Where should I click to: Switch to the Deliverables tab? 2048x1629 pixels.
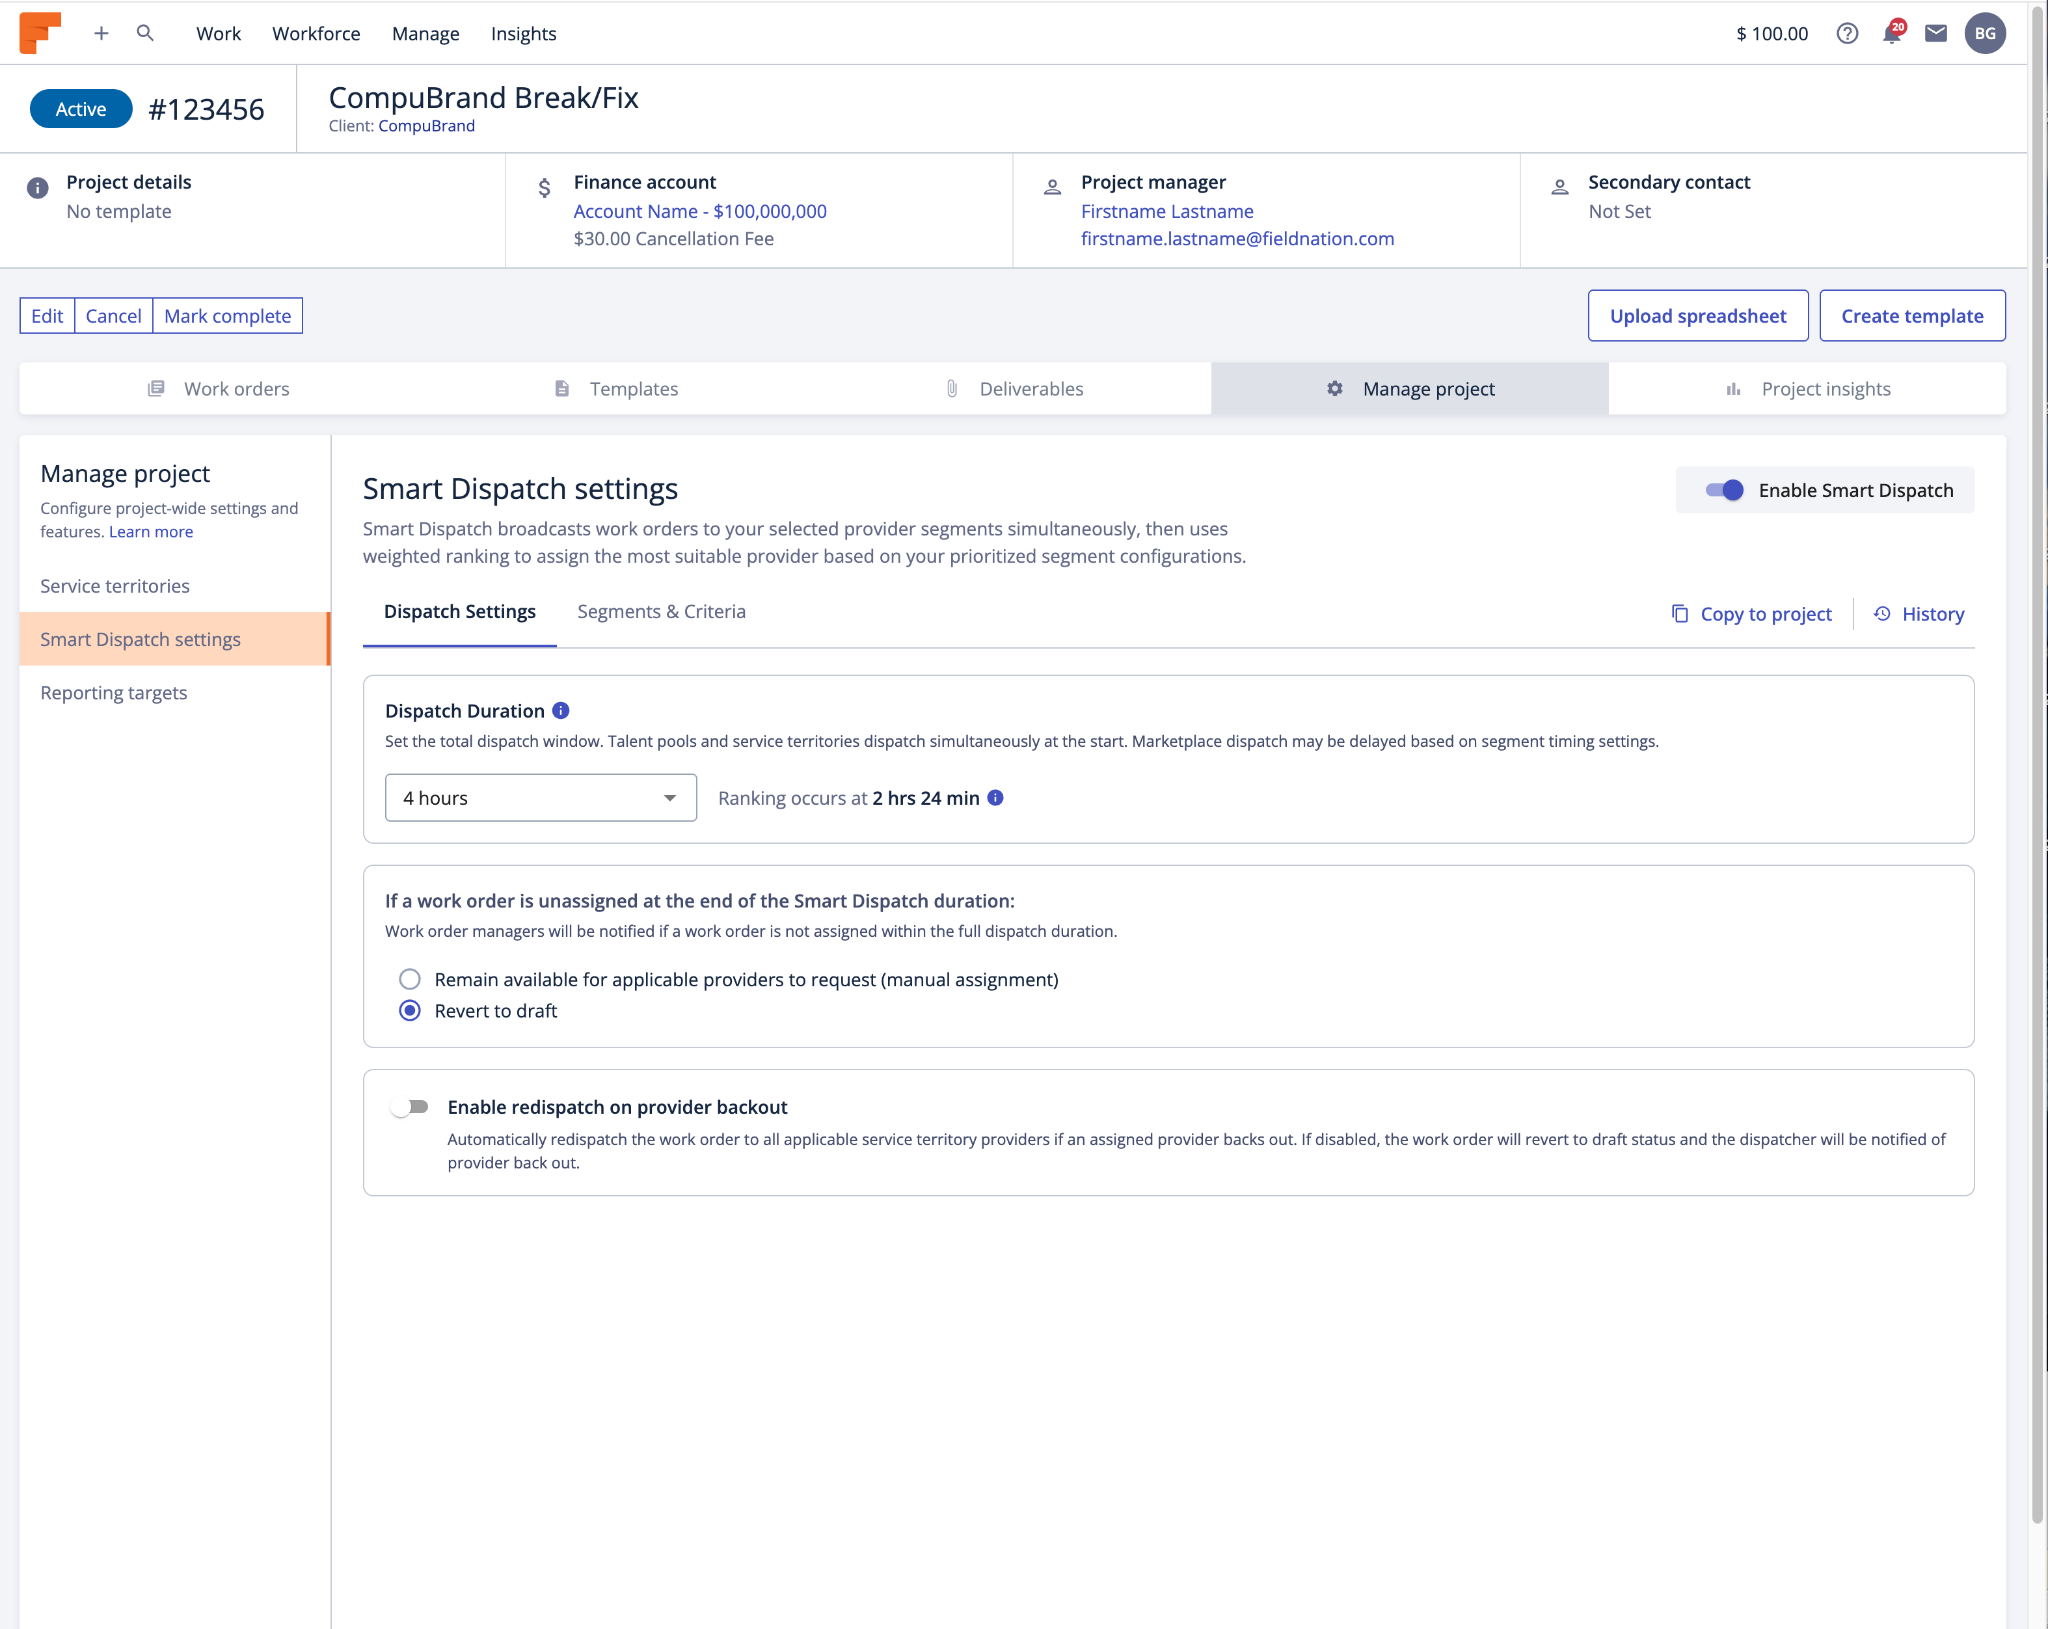click(x=1012, y=389)
